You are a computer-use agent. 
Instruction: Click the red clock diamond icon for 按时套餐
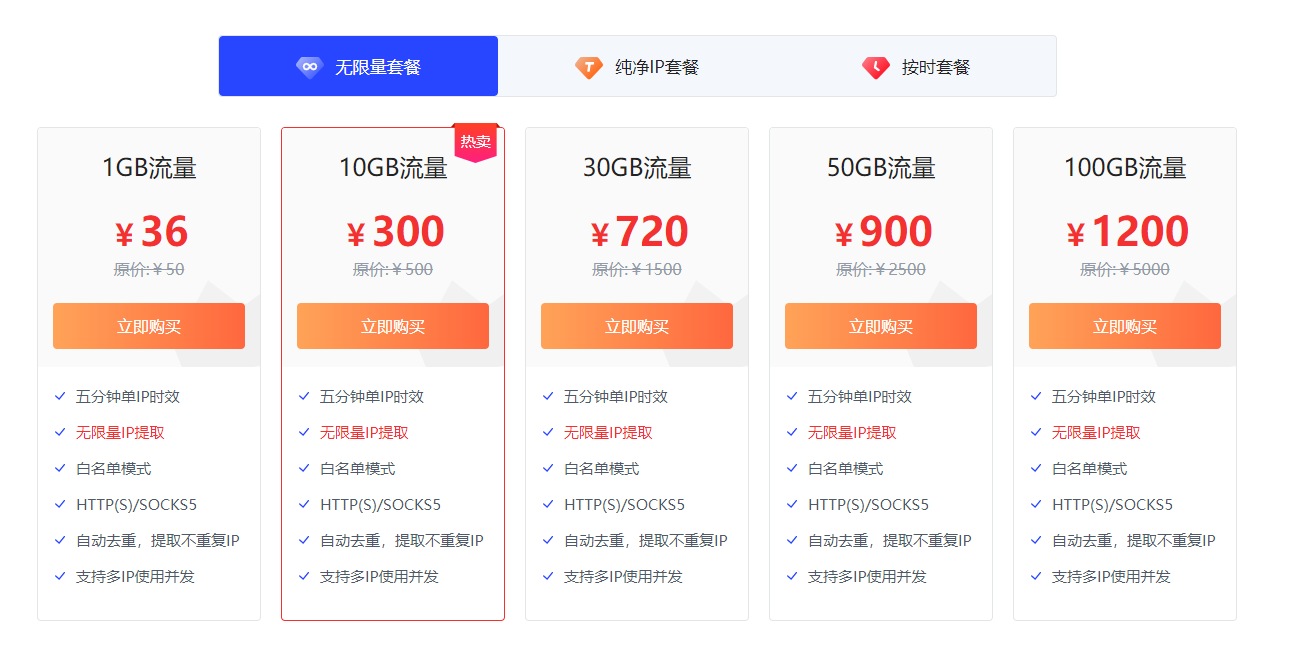(876, 67)
